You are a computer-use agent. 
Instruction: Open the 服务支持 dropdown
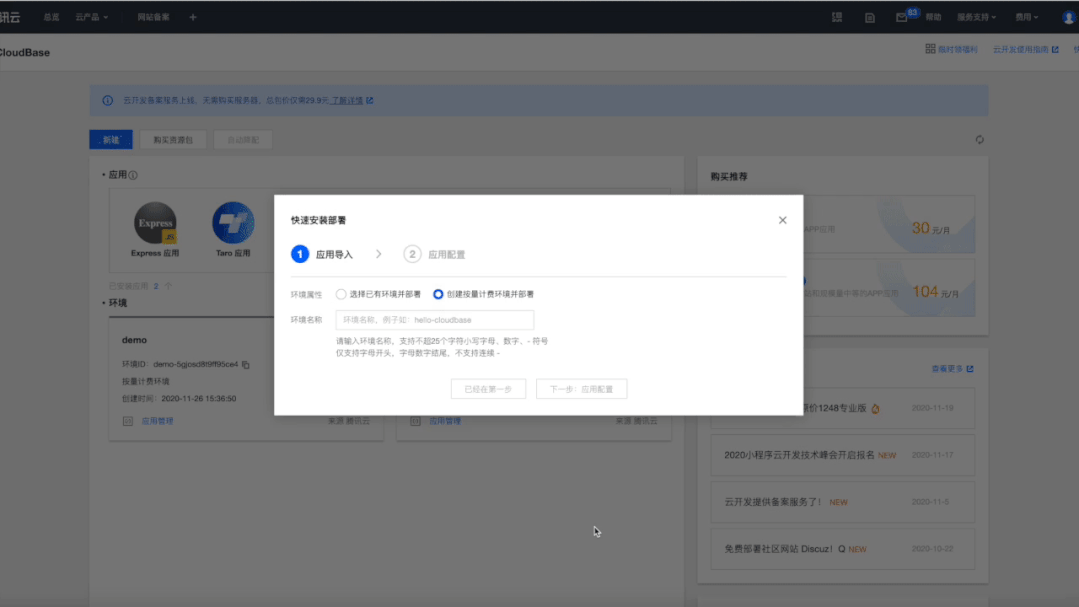[972, 16]
